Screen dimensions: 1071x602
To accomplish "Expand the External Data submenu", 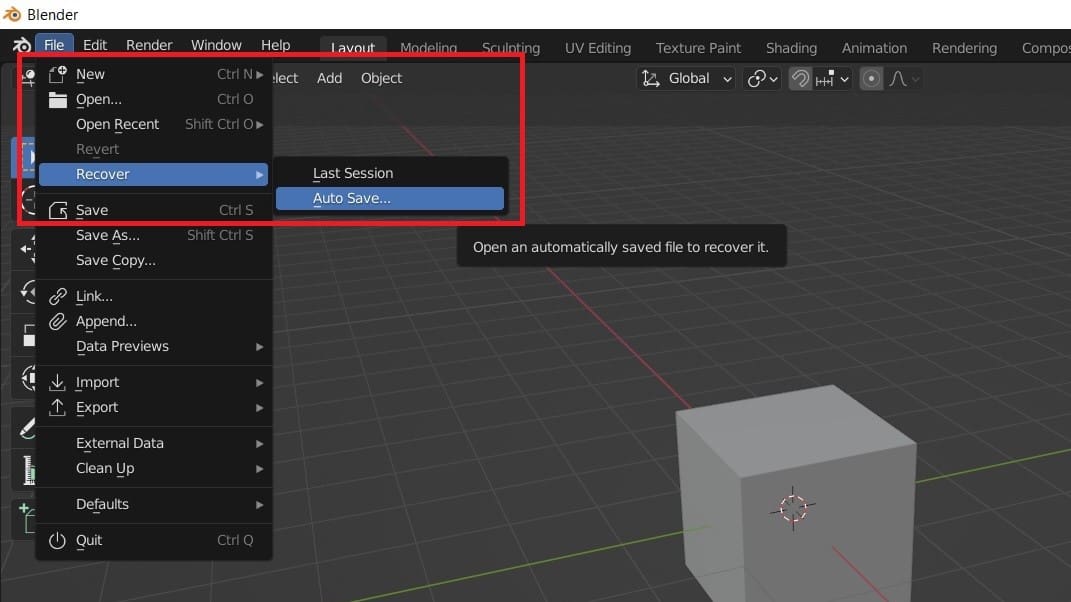I will [x=154, y=443].
